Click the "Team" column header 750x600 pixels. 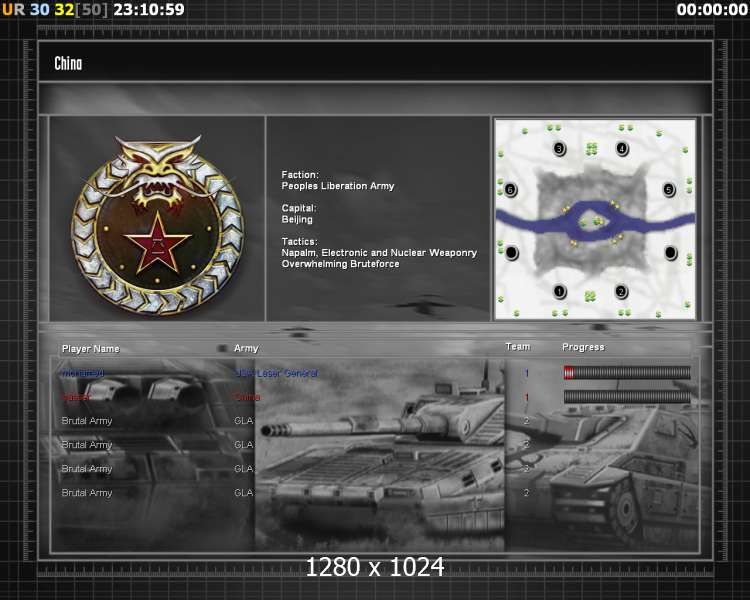coord(518,346)
